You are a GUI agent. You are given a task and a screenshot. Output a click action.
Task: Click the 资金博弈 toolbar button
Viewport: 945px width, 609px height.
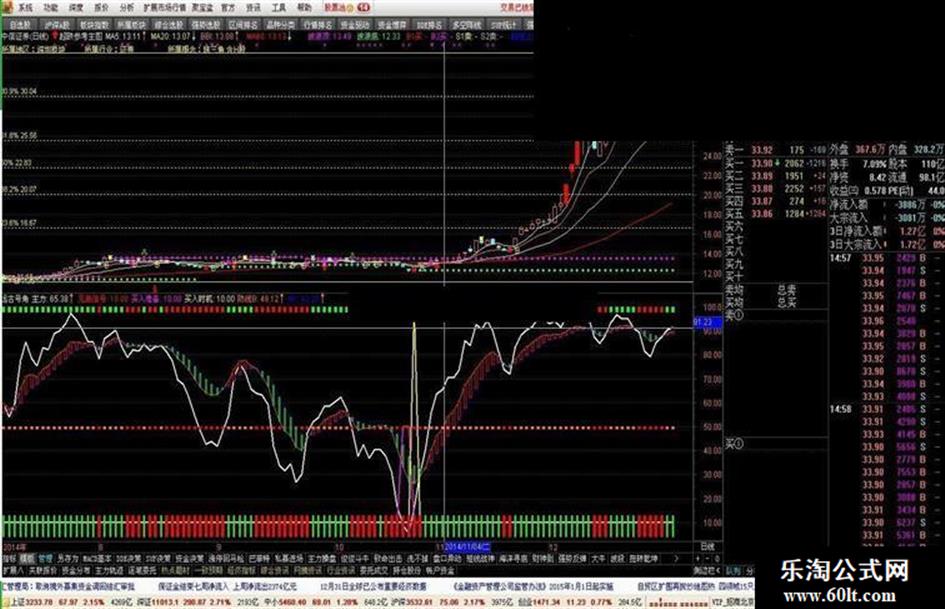point(392,25)
